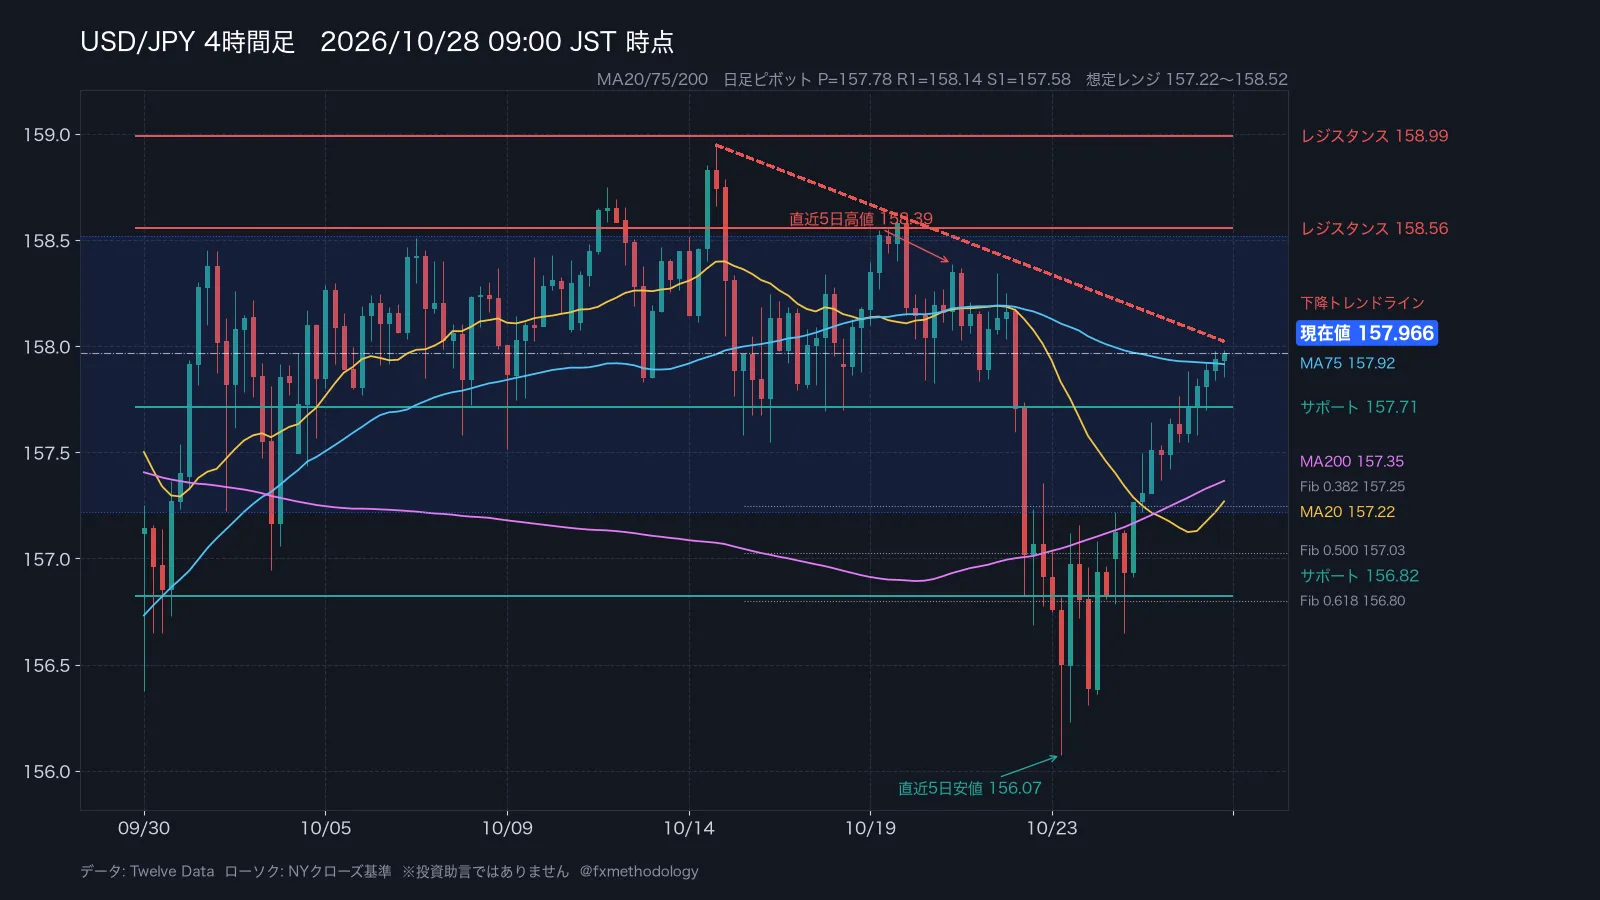Select the レジスタンス 158.99 label

(1374, 136)
